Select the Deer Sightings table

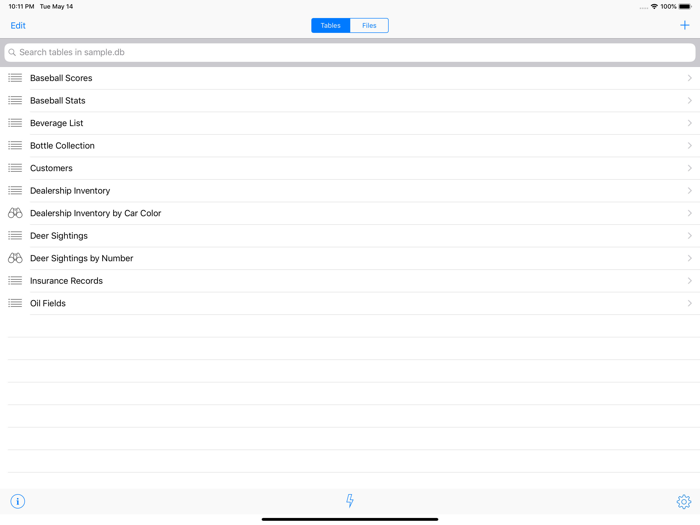point(350,236)
